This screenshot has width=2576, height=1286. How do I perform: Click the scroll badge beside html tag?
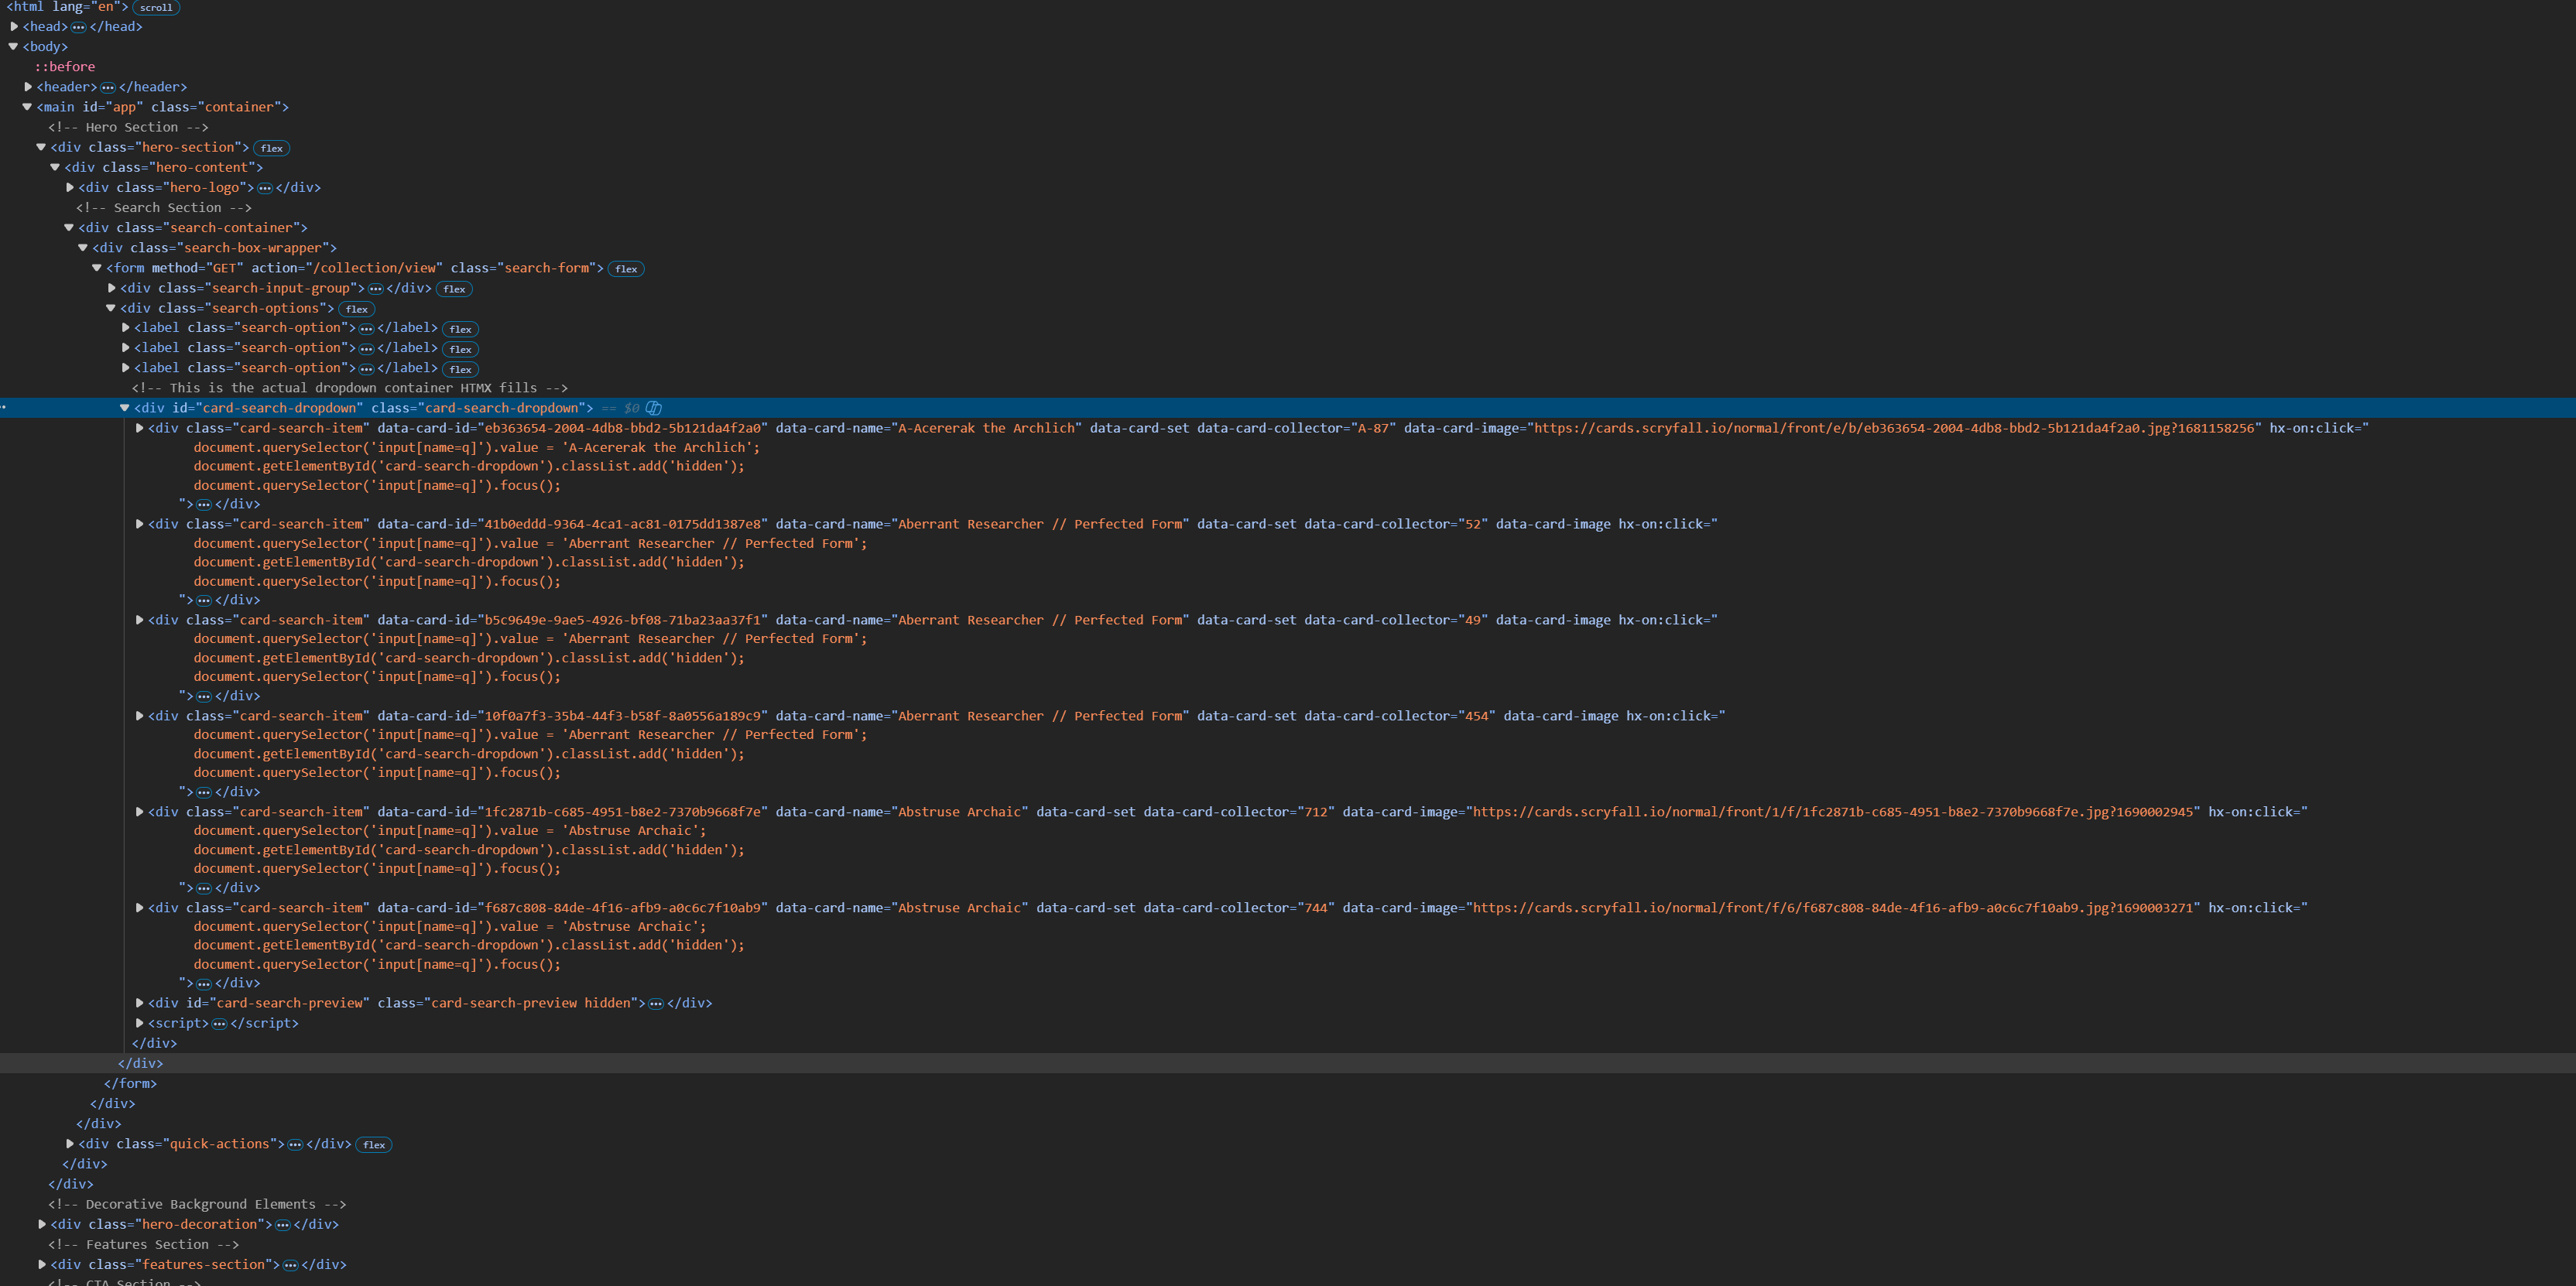(156, 7)
